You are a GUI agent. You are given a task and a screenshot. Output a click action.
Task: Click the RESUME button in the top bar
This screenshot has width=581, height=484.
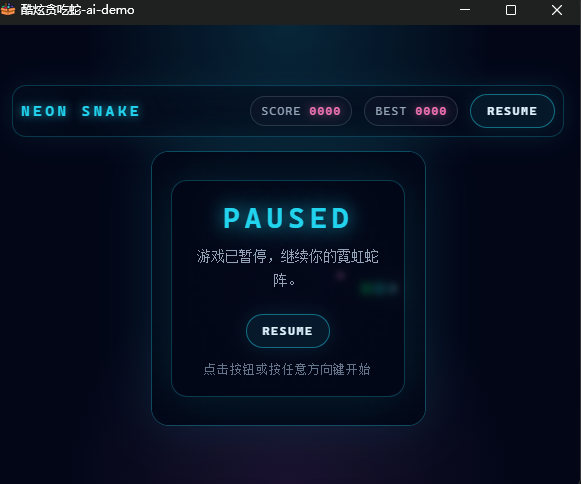[x=512, y=111]
